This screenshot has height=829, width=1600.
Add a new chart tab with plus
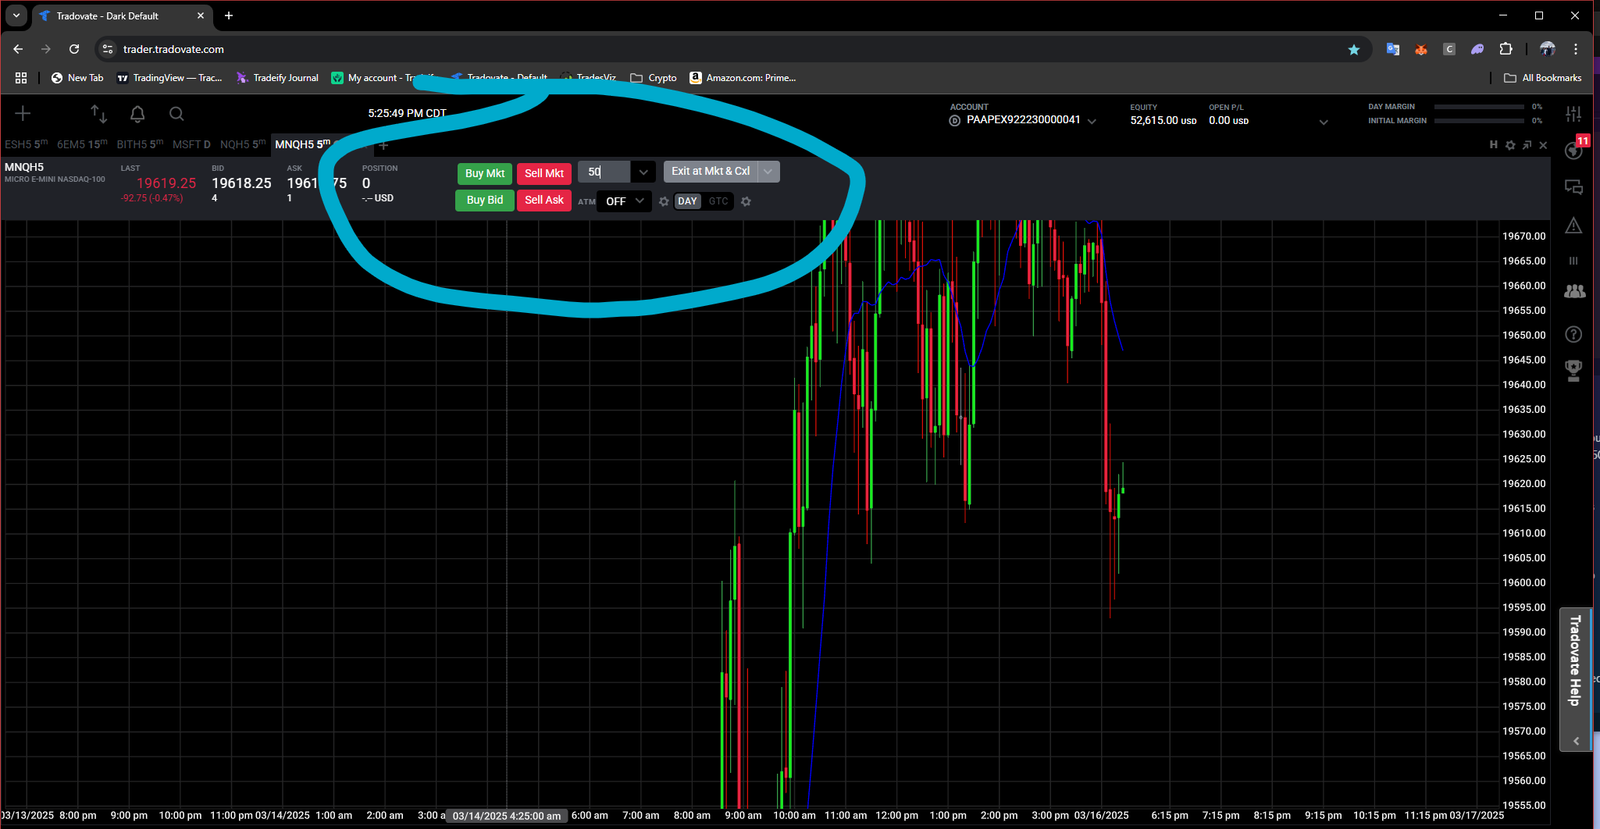[x=383, y=145]
